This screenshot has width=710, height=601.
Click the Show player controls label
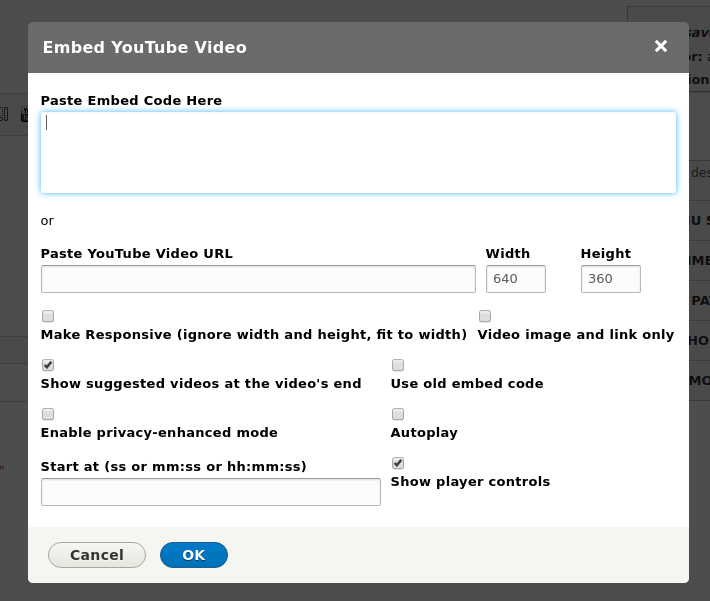(470, 481)
